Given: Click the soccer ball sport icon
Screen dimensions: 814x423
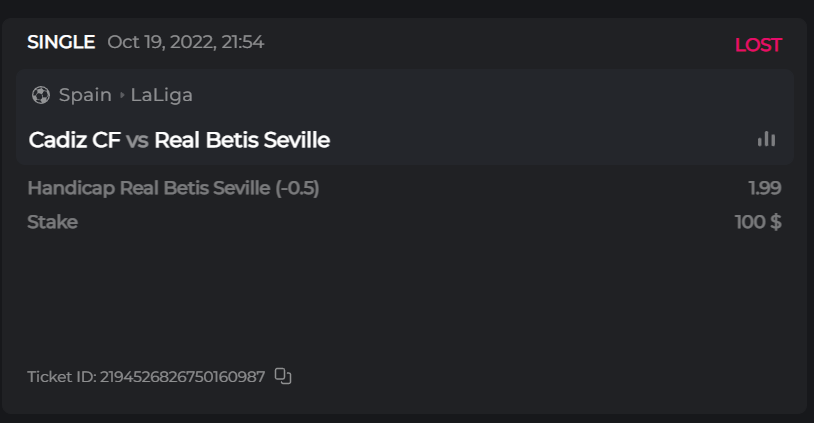Looking at the screenshot, I should [x=41, y=95].
